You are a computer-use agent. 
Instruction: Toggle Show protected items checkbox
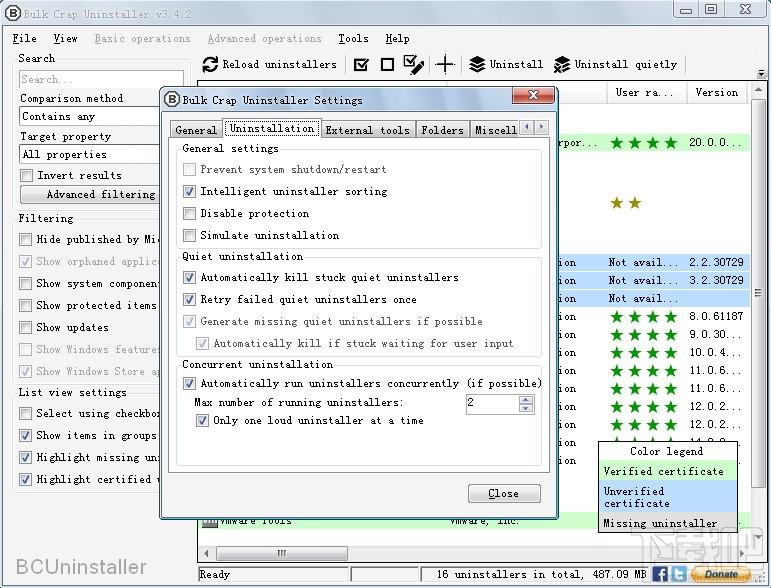[26, 305]
